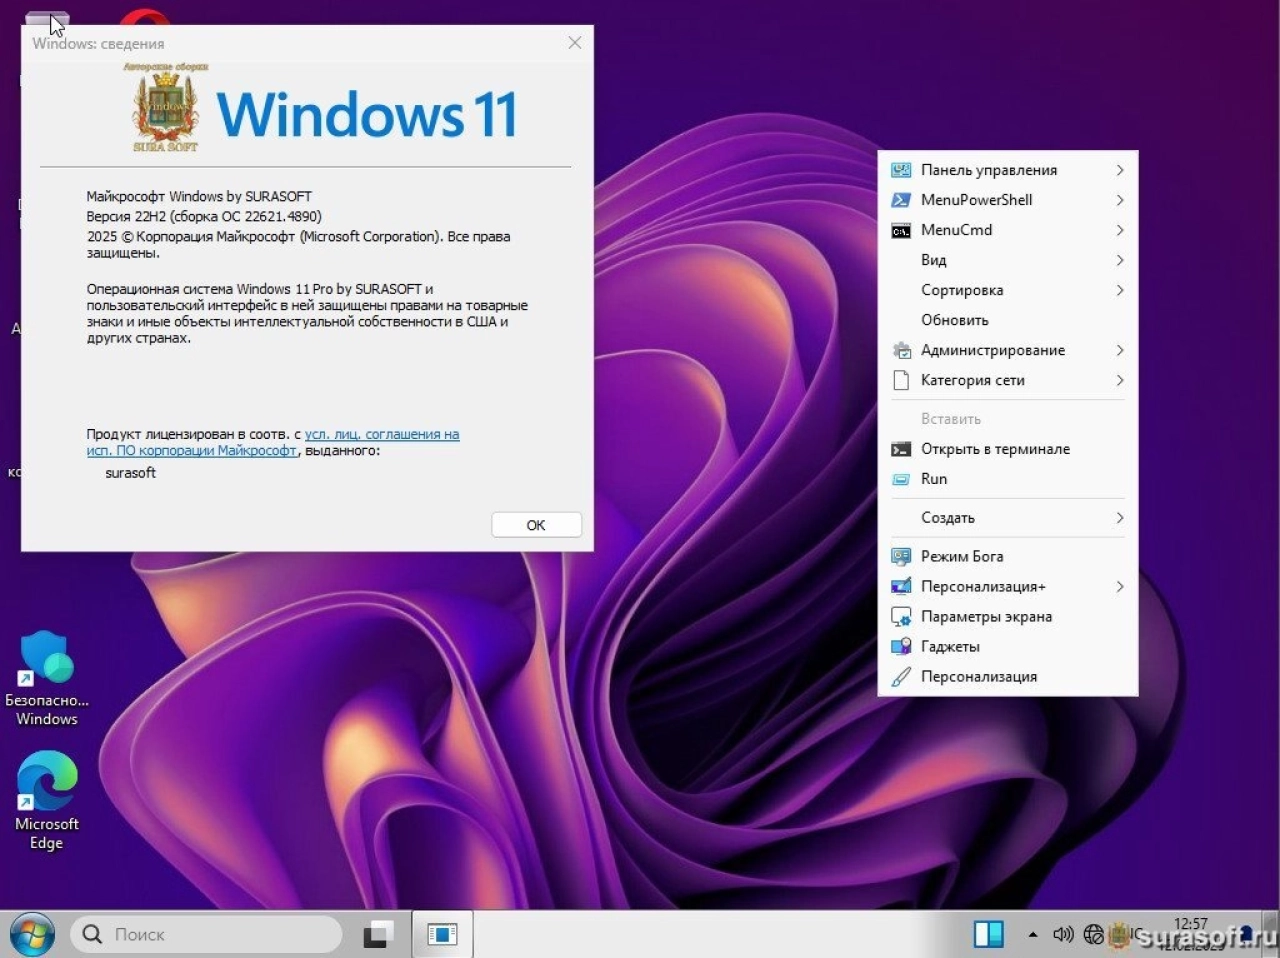Viewport: 1280px width, 958px height.
Task: Click the Панель управления icon in context menu
Action: click(901, 170)
